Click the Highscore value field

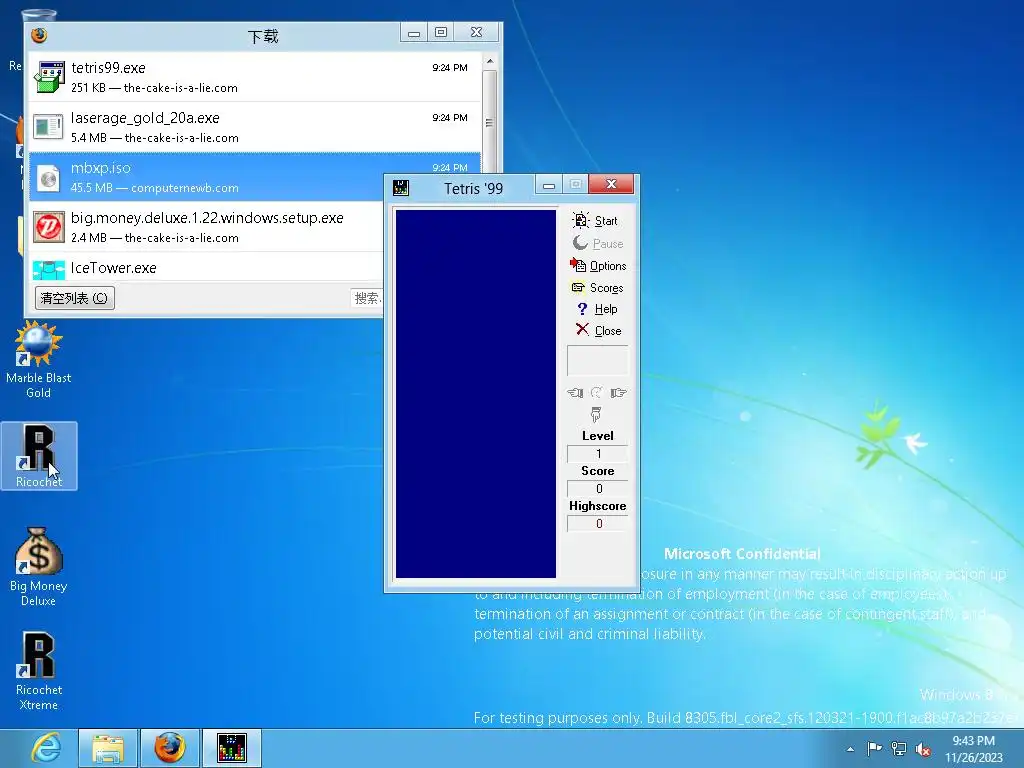tap(598, 524)
